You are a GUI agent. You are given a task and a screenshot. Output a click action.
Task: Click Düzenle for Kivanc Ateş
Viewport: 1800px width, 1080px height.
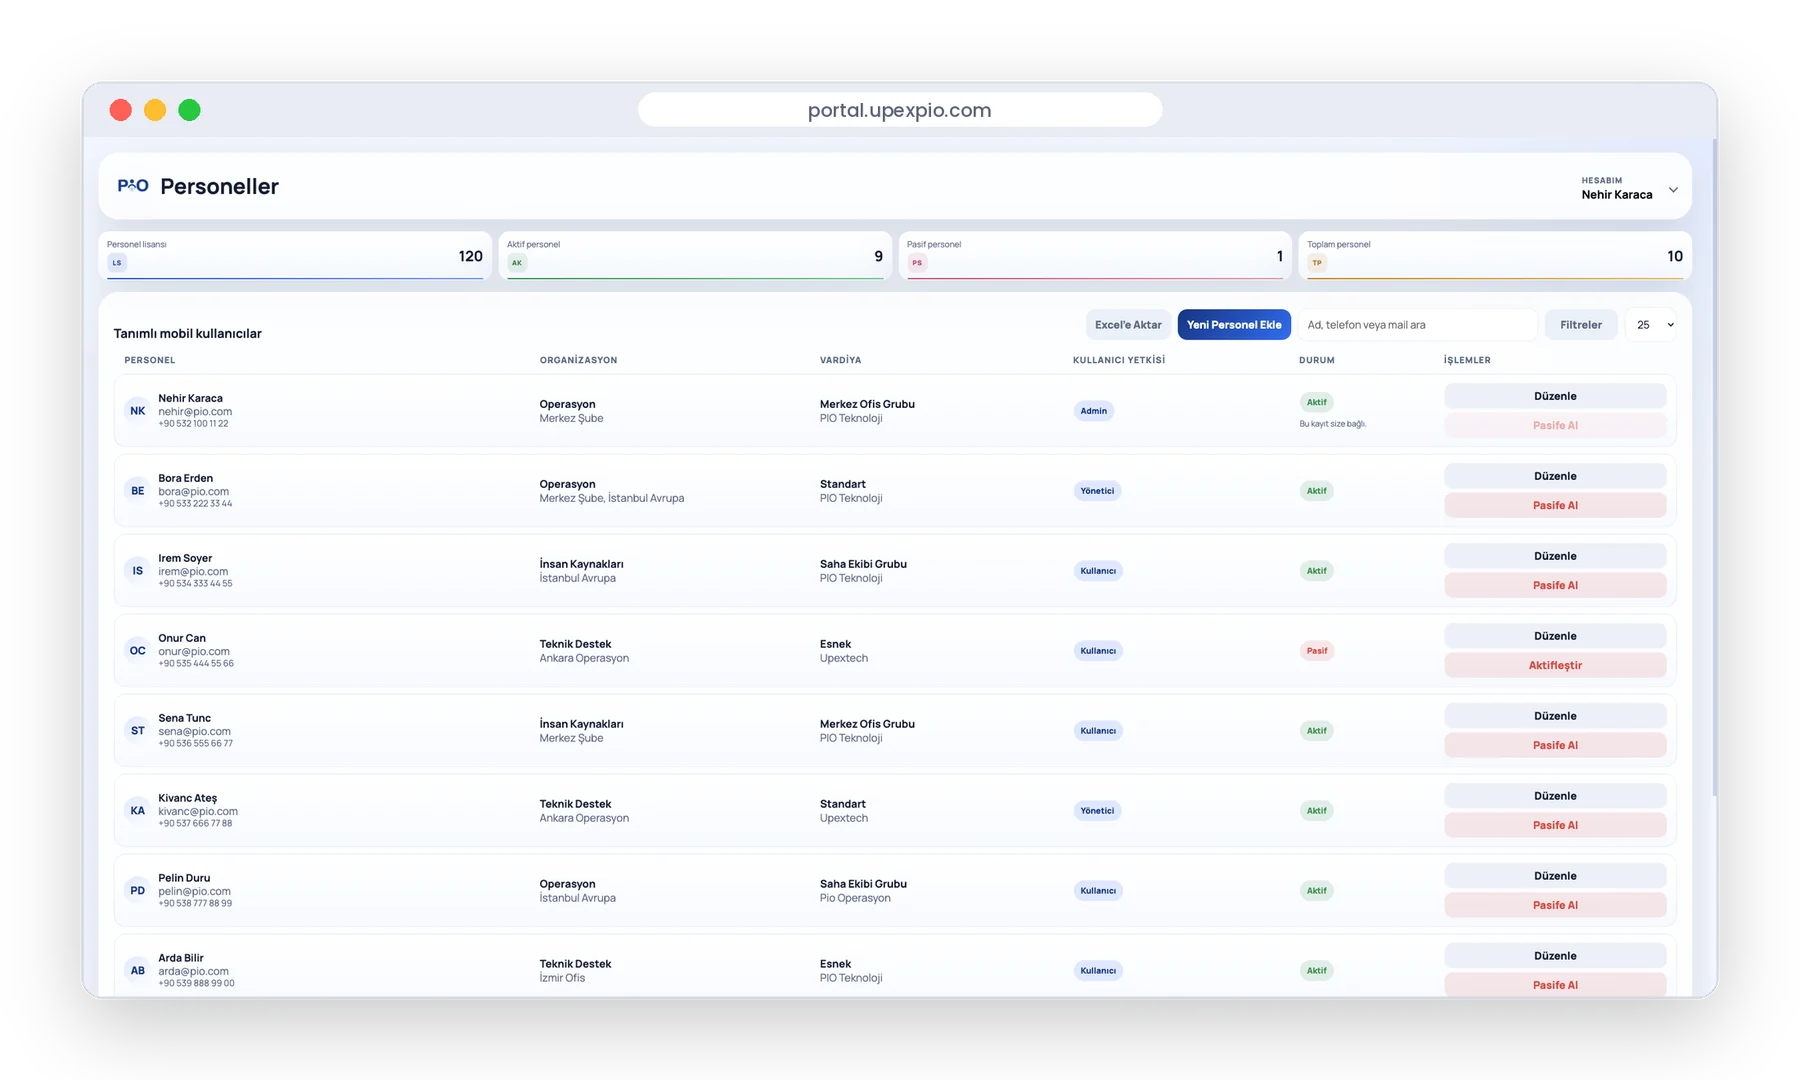click(x=1555, y=796)
